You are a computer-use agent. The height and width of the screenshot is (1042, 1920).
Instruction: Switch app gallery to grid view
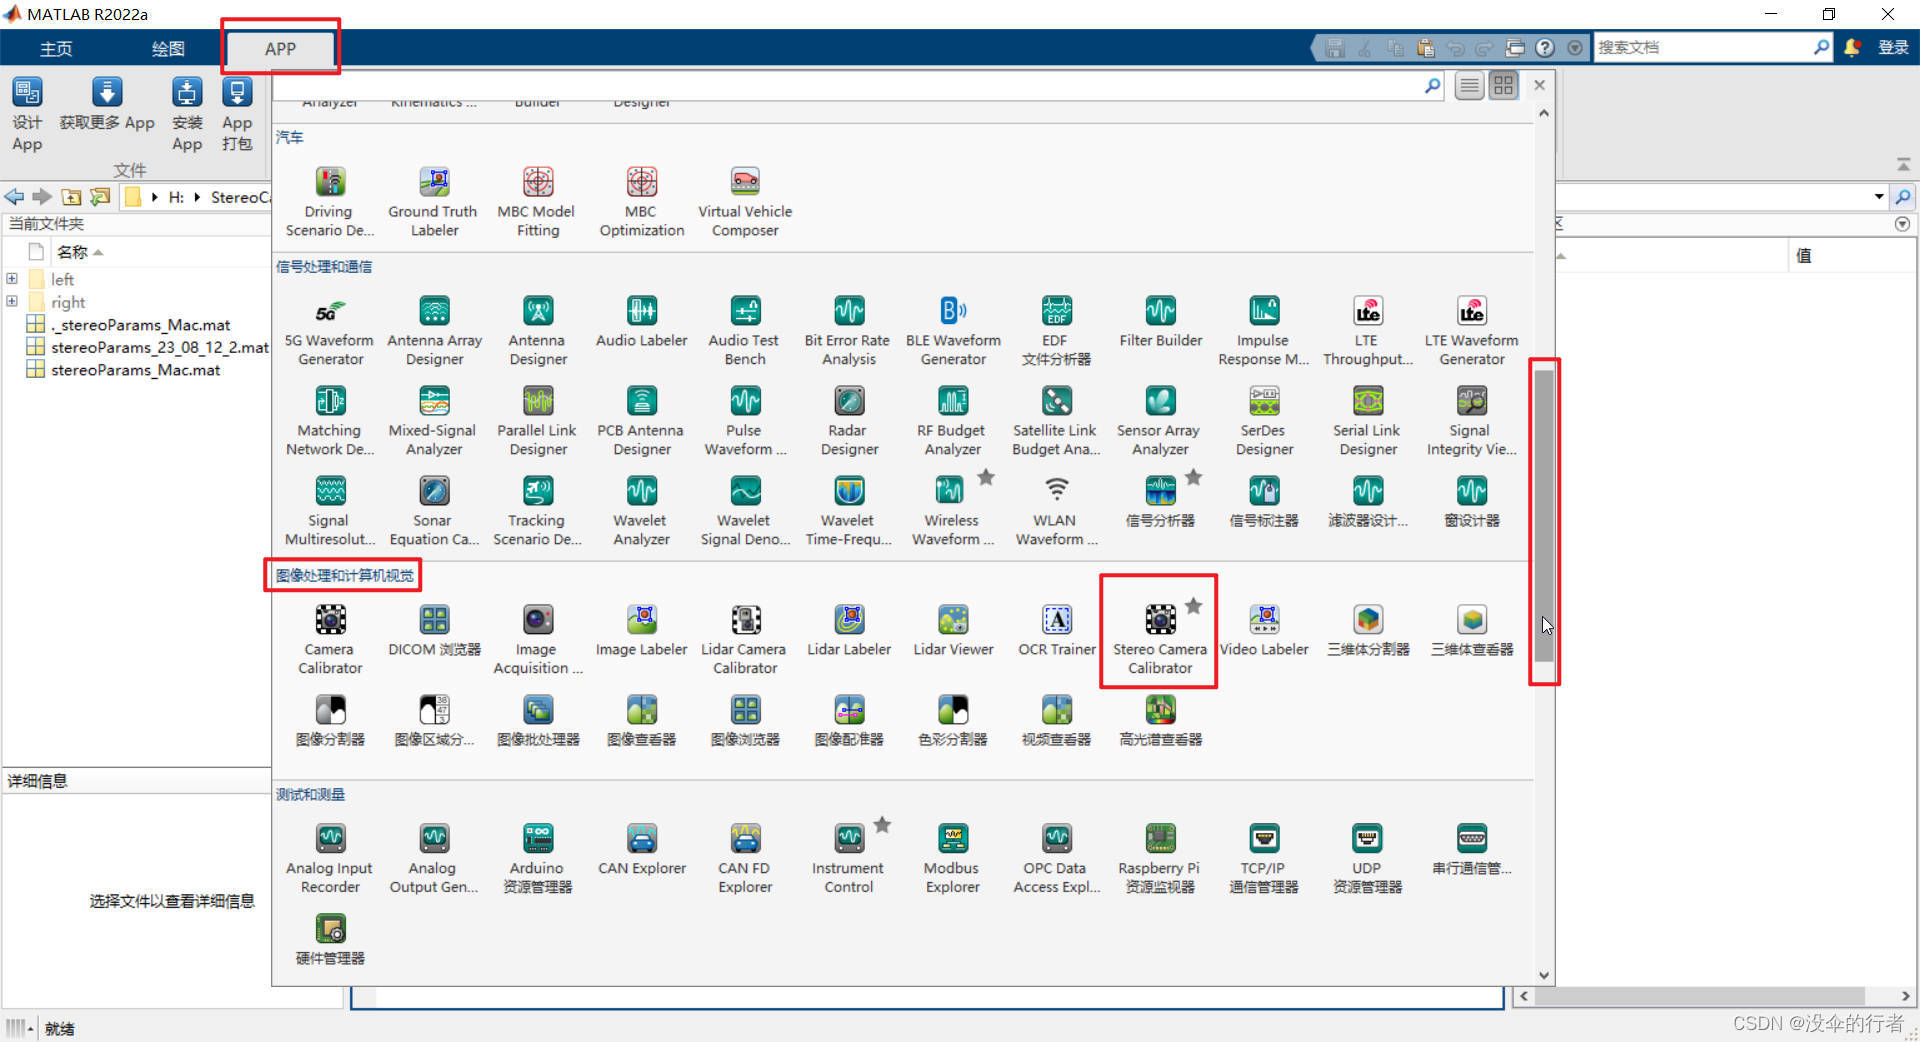(x=1503, y=86)
